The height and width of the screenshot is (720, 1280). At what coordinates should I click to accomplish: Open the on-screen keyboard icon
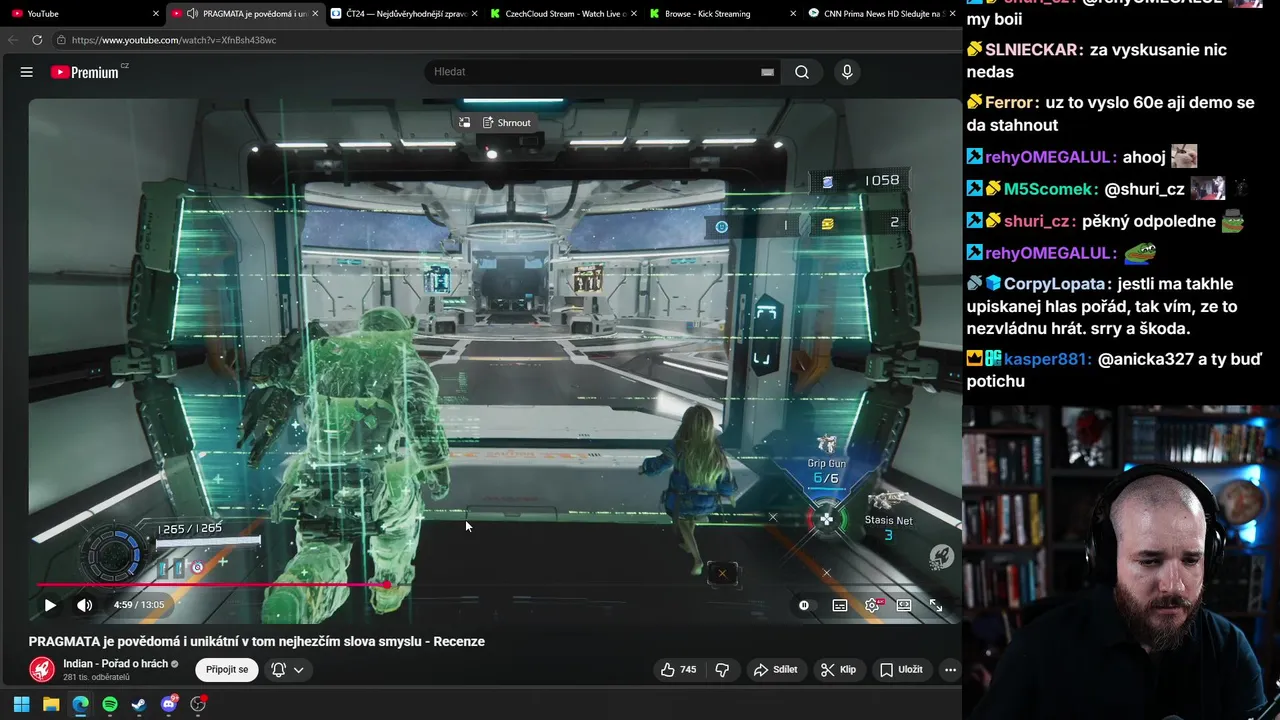tap(767, 72)
